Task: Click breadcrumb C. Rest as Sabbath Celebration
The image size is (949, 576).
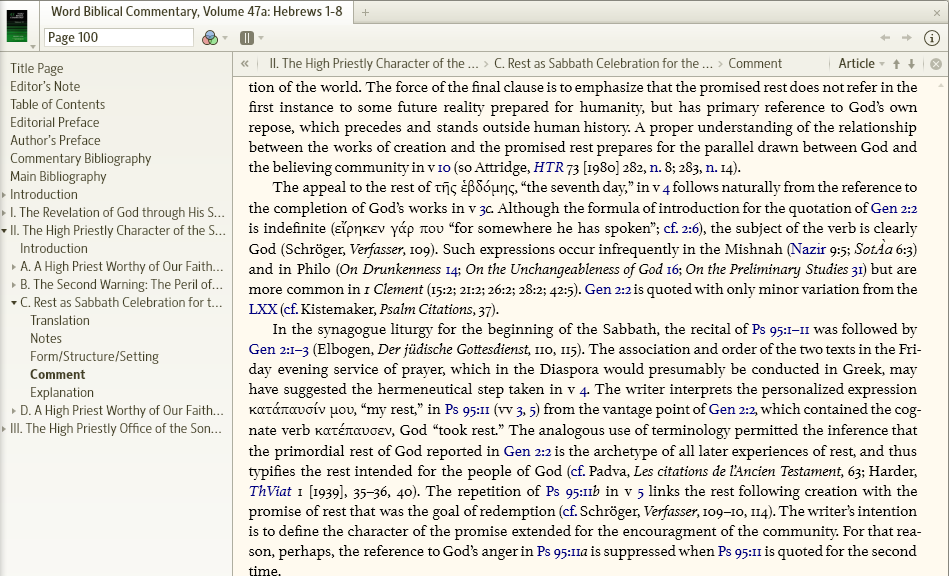Action: (x=603, y=64)
